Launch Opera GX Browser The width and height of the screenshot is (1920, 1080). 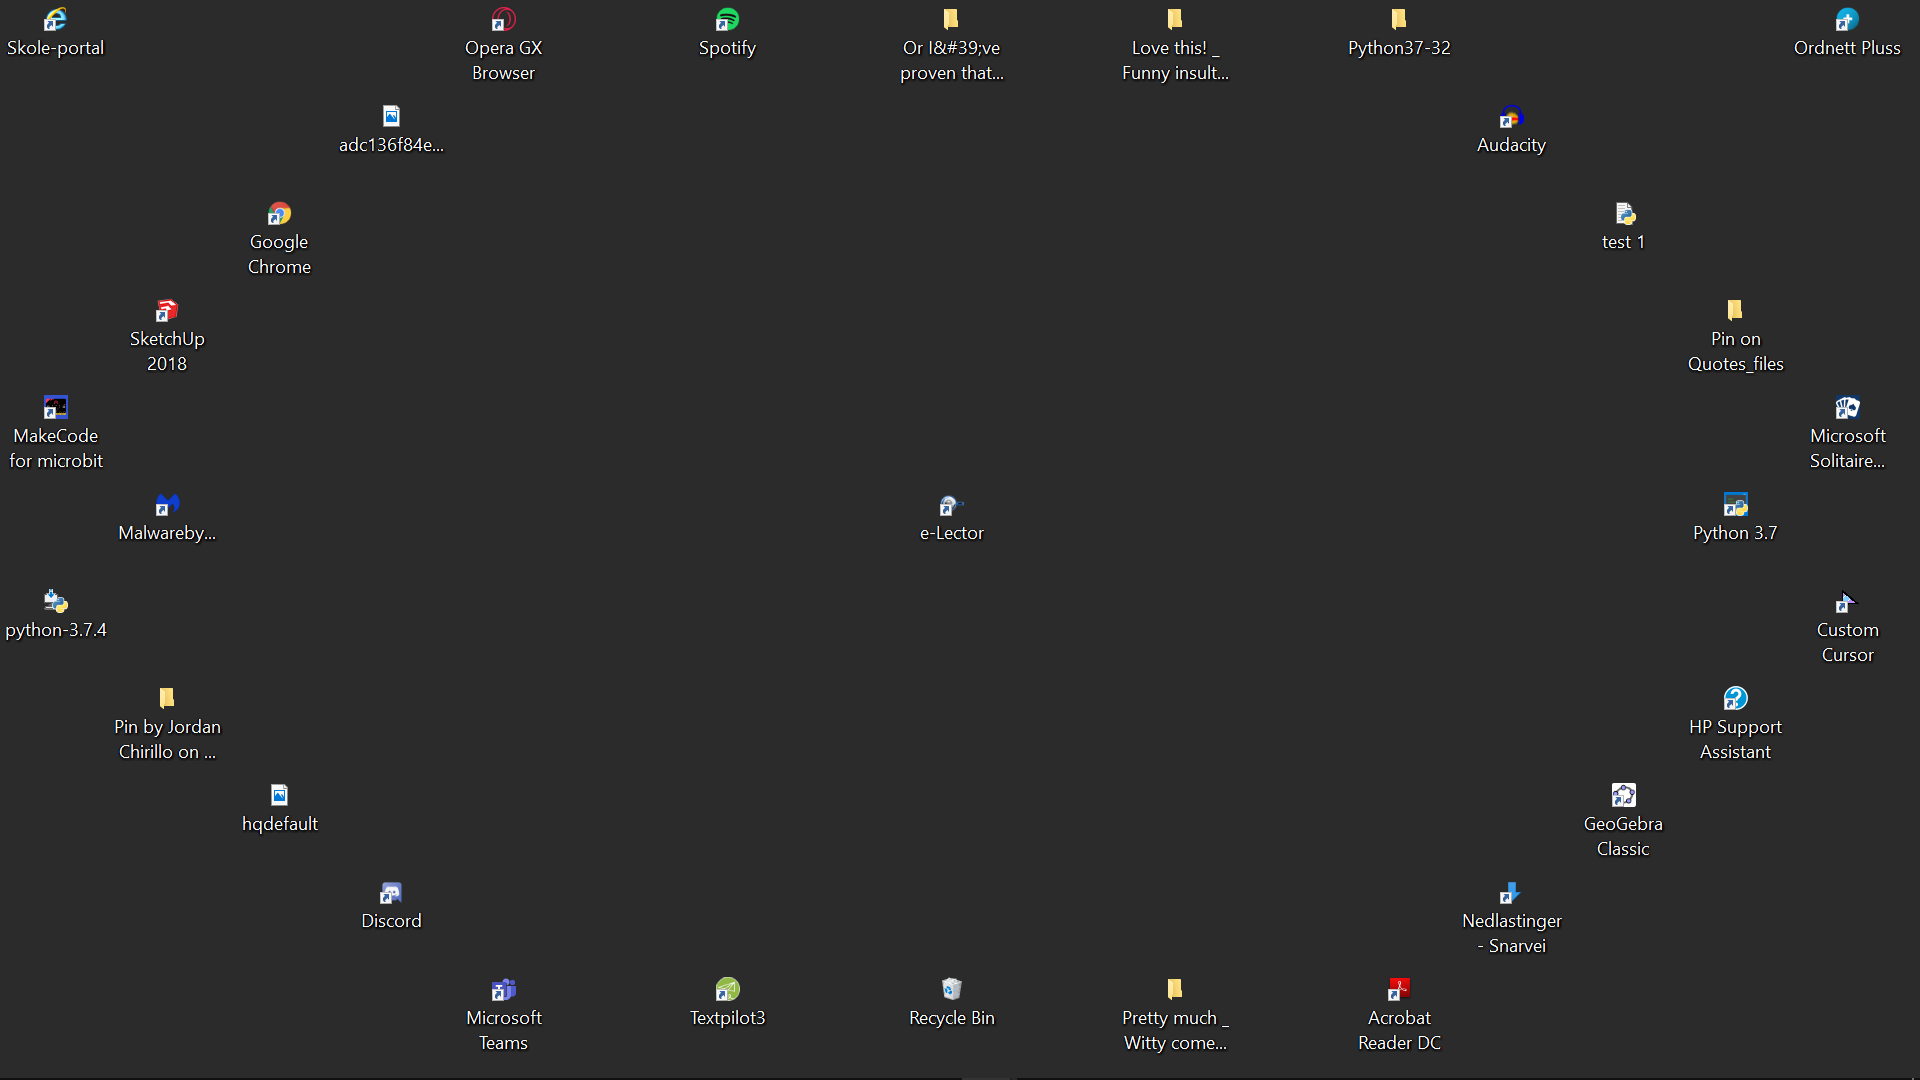click(x=503, y=20)
